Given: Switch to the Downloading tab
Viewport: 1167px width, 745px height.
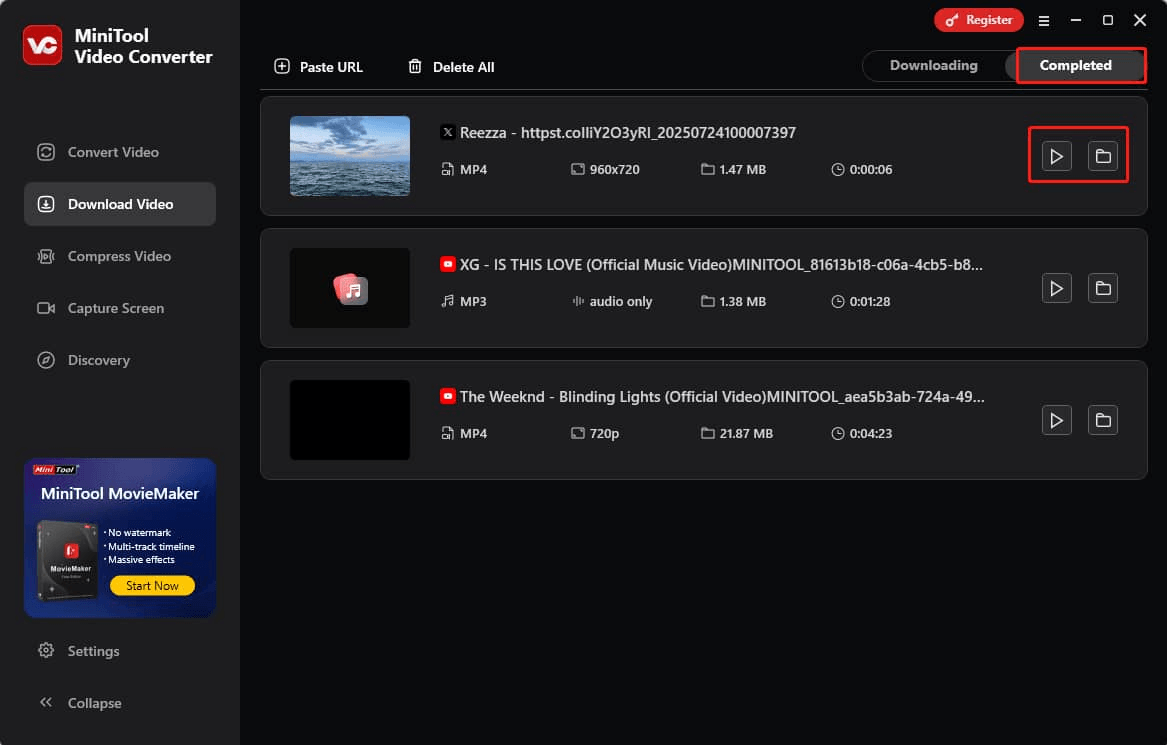Looking at the screenshot, I should (x=933, y=65).
